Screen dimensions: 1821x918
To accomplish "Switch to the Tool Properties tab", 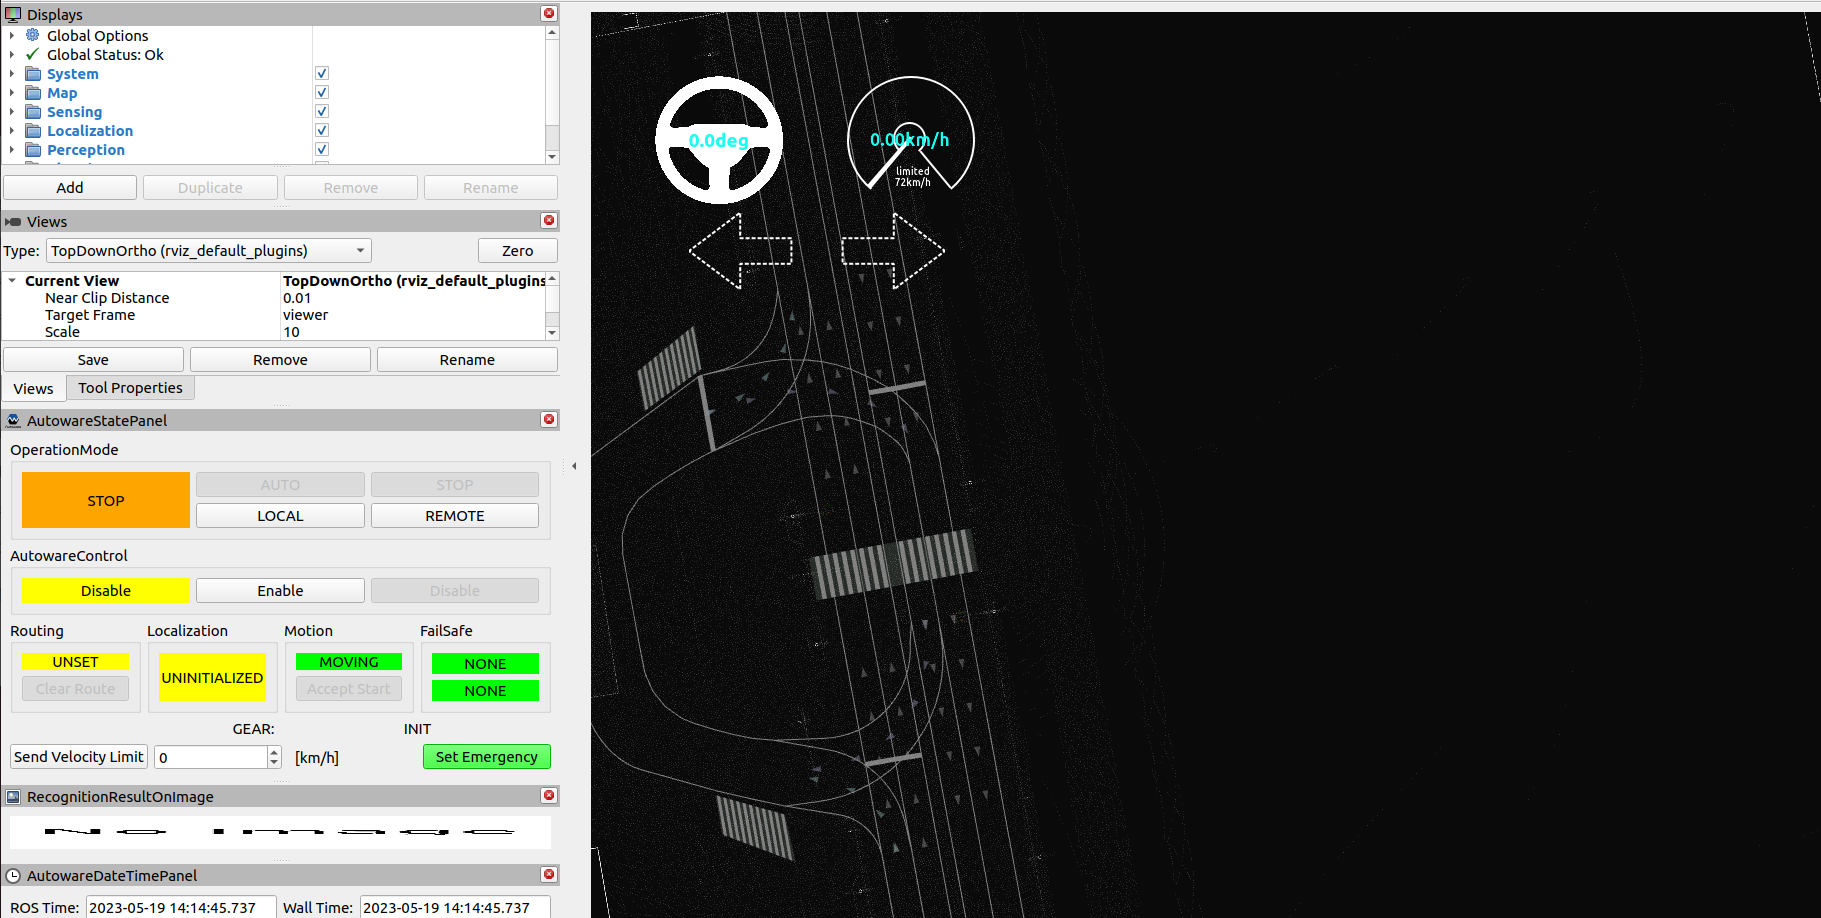I will (x=130, y=388).
